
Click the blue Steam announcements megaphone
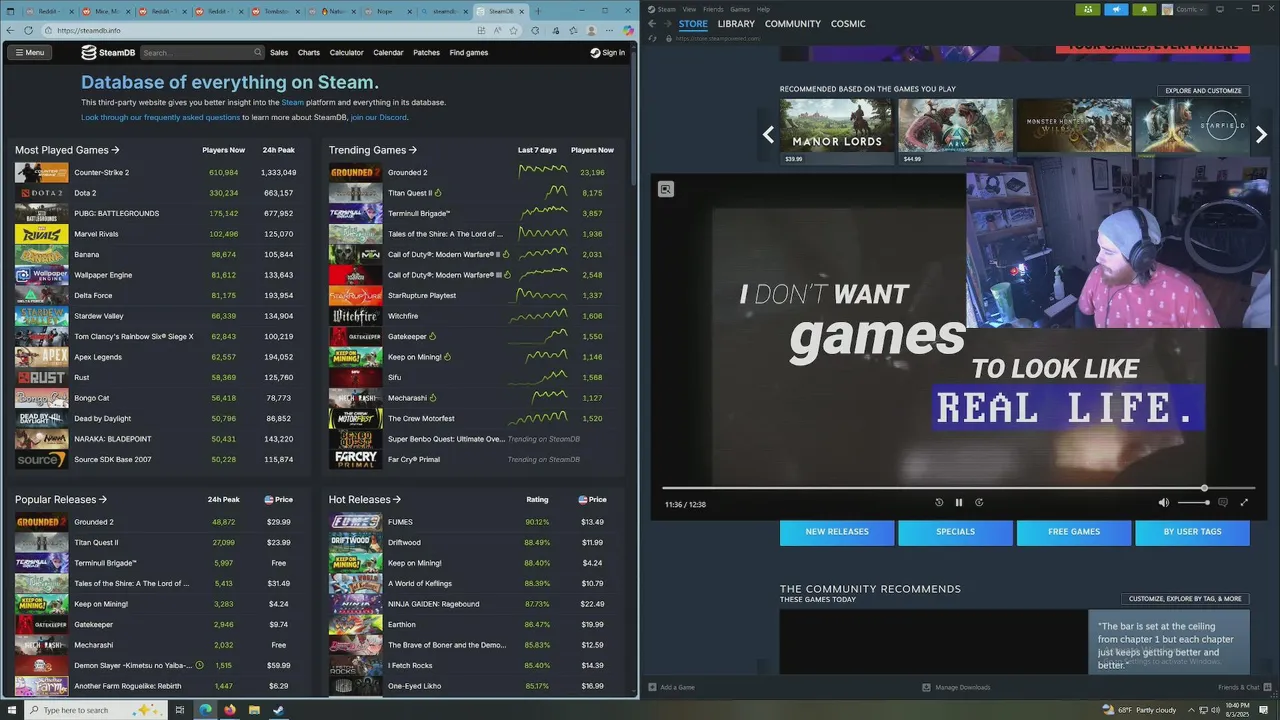tap(1116, 9)
